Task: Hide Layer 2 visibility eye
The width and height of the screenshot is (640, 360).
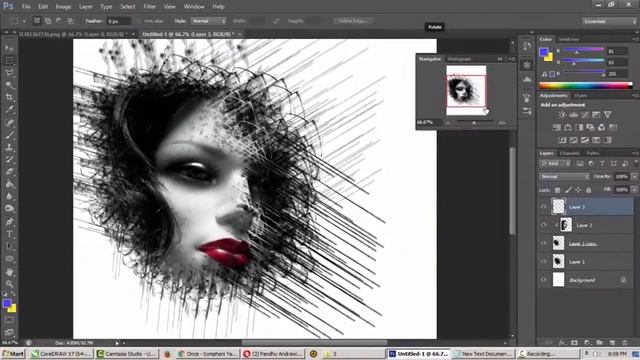Action: [543, 225]
